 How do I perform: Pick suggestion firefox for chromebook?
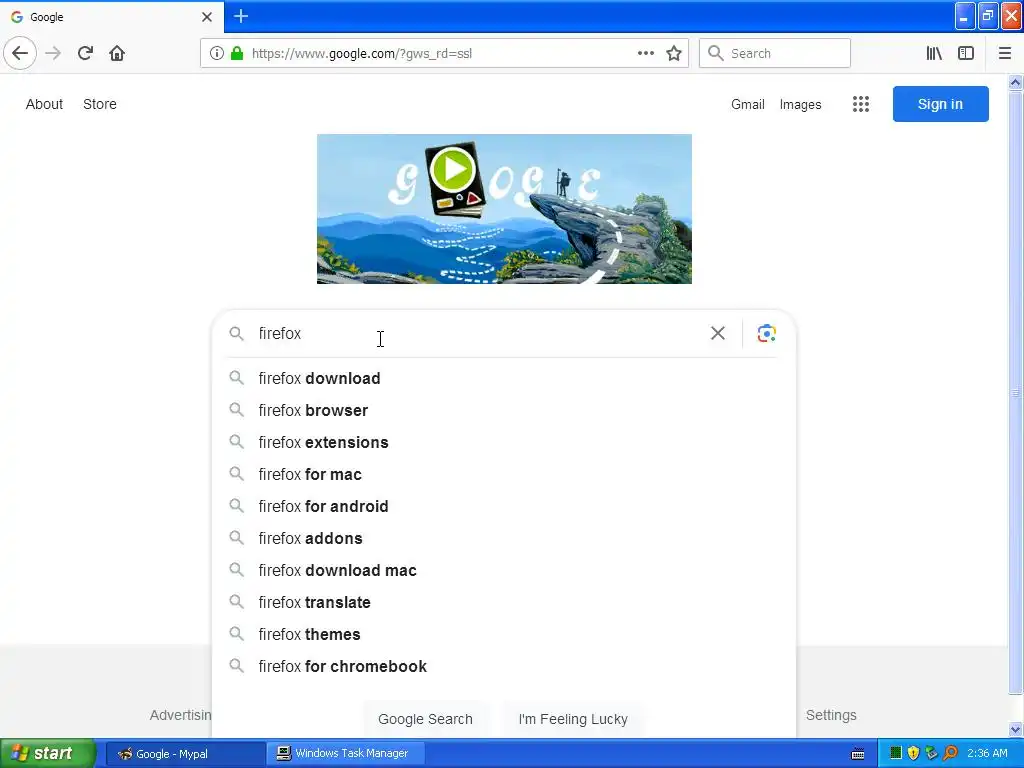pos(503,666)
